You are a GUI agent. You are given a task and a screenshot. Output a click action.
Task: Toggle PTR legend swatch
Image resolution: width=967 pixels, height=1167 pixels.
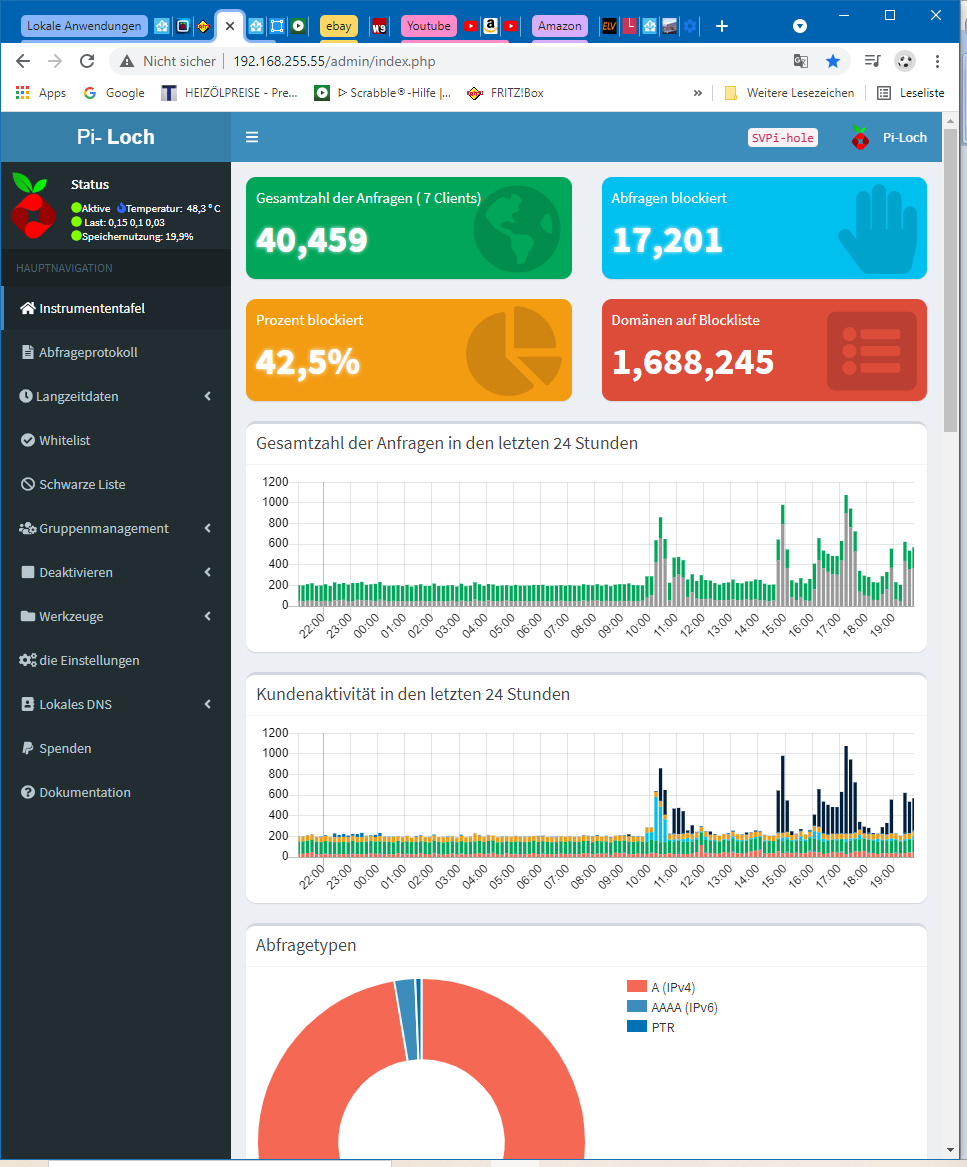[x=636, y=1026]
